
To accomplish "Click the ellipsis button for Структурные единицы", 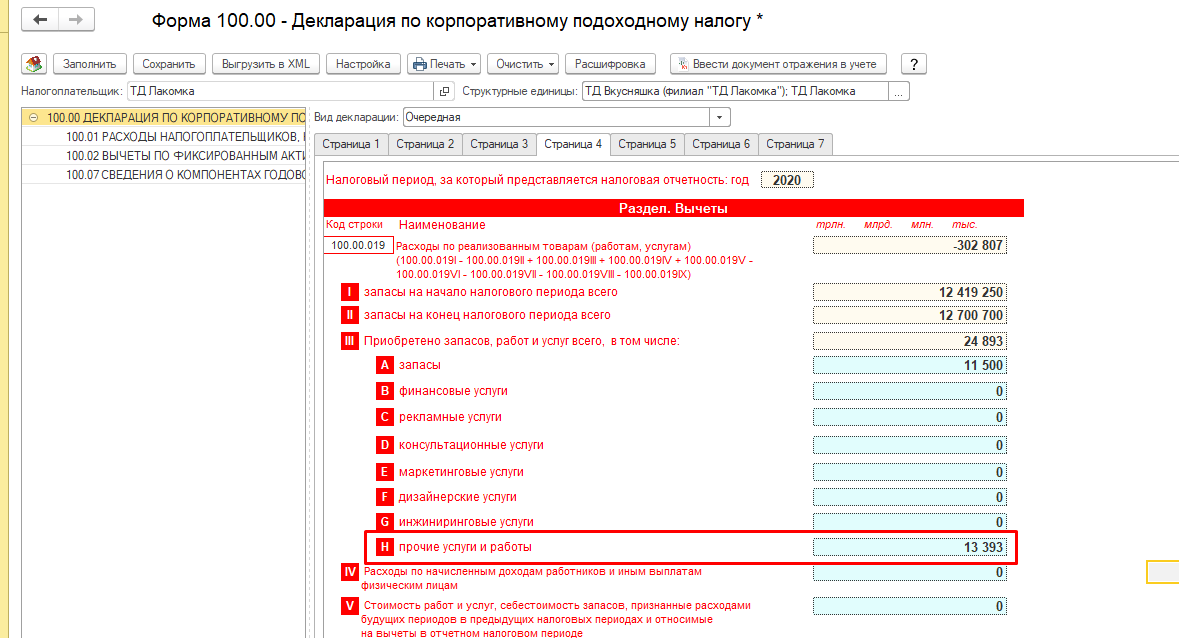I will click(x=899, y=91).
